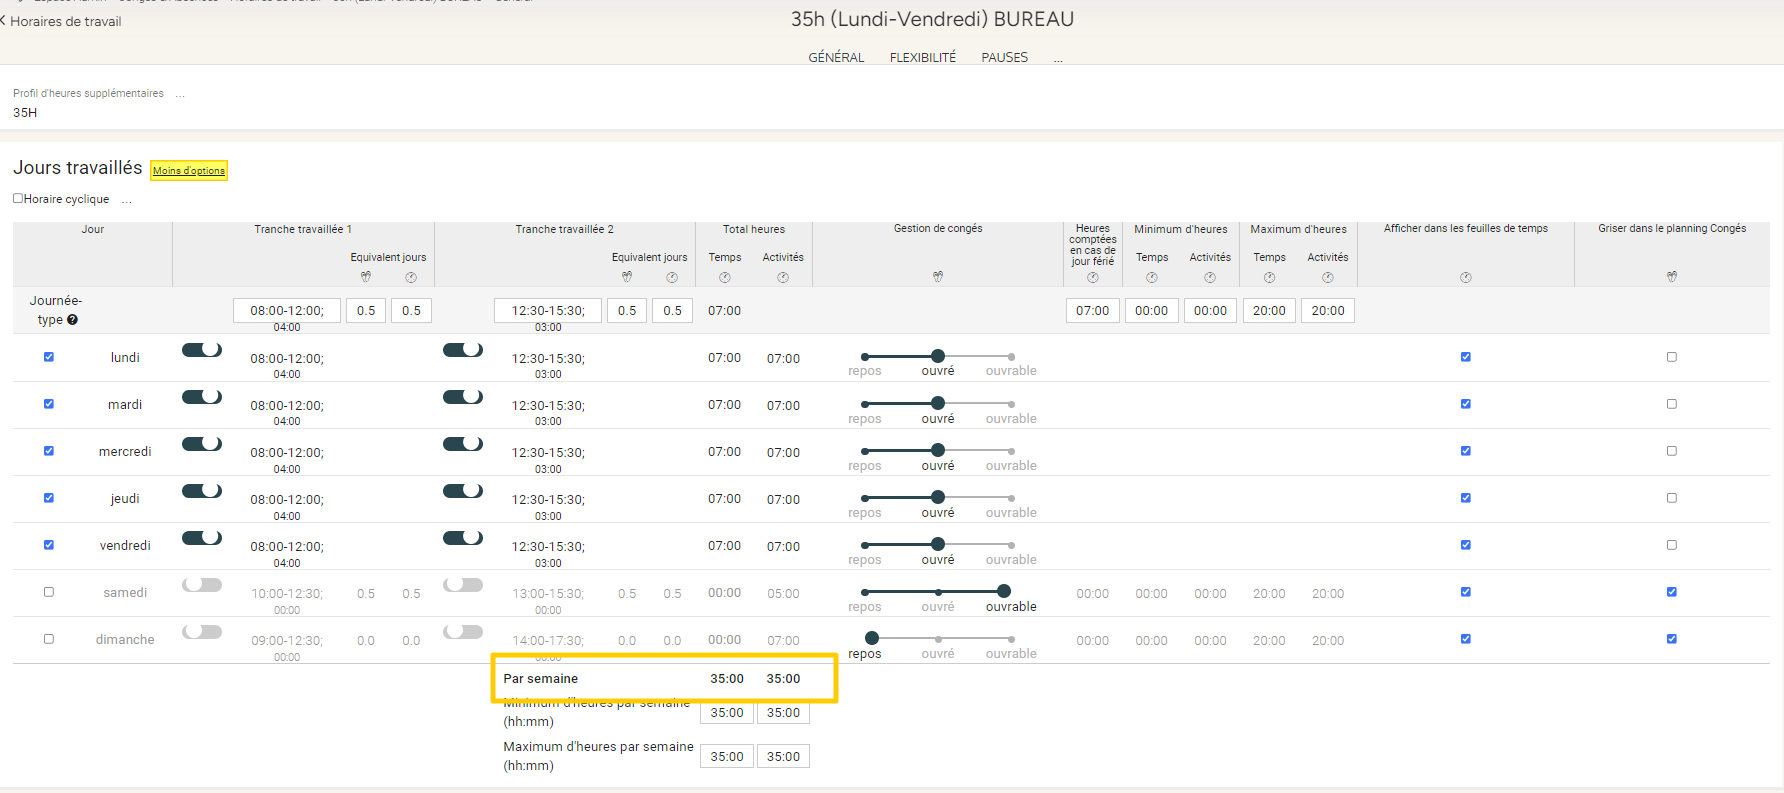The width and height of the screenshot is (1784, 793).
Task: Click the Jours travaillés heading
Action: pos(78,168)
